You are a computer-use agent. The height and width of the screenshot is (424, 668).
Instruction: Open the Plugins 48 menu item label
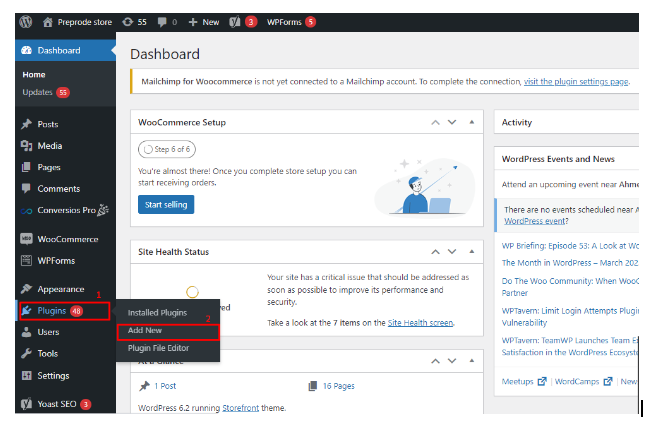[52, 311]
